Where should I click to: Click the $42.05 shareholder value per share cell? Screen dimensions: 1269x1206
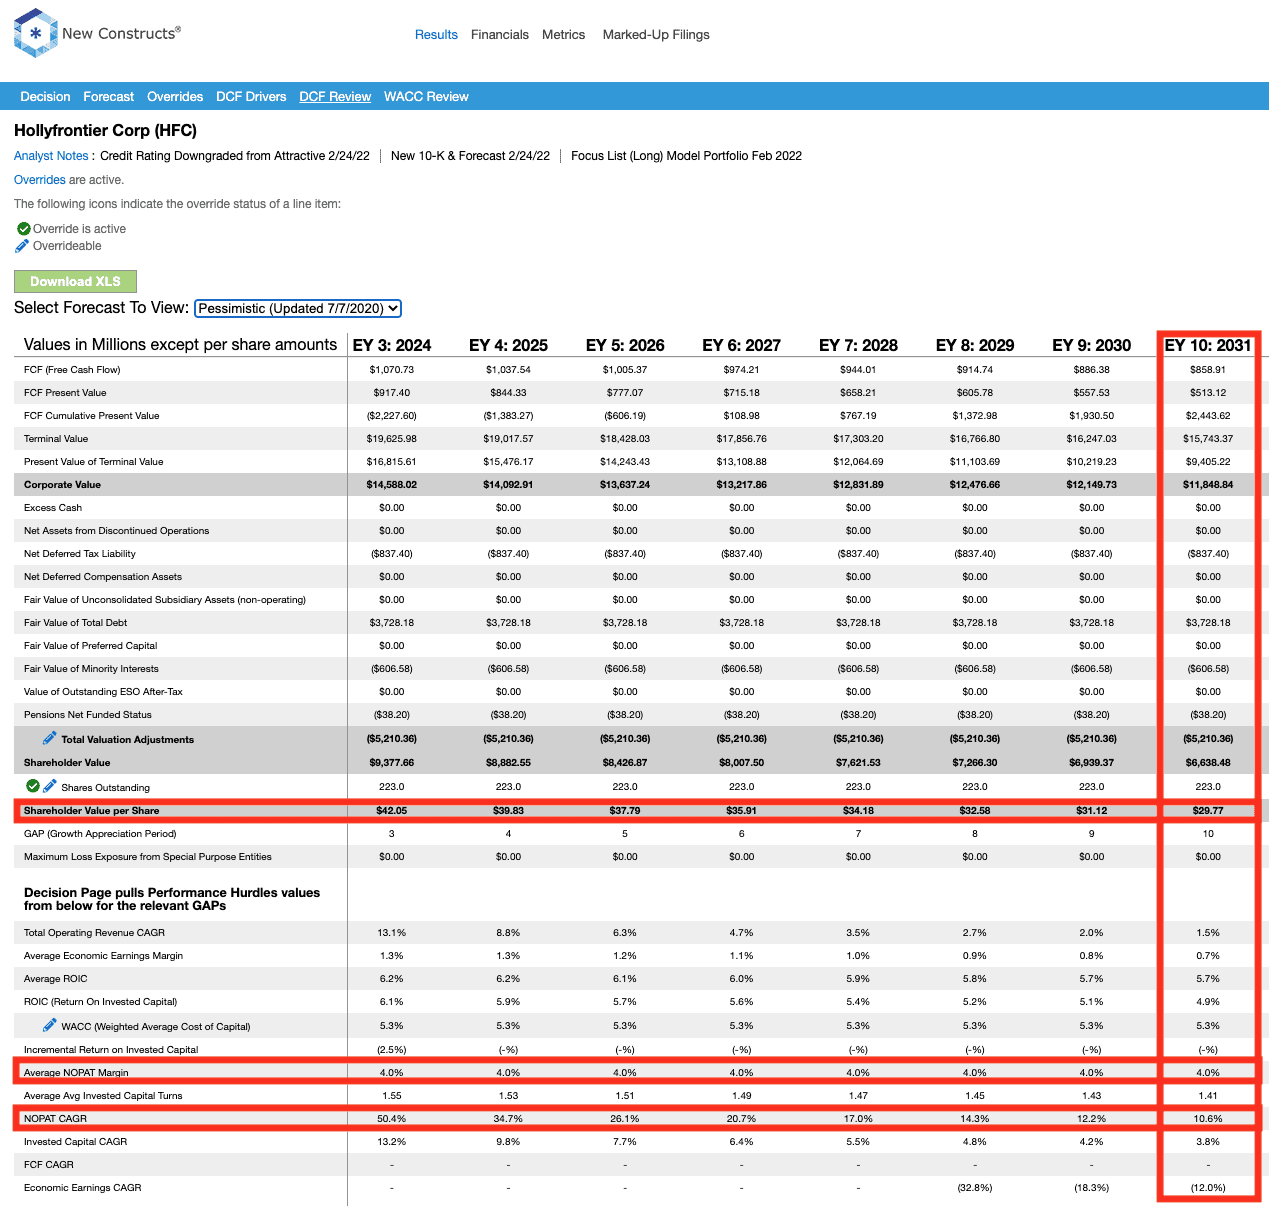tap(392, 811)
